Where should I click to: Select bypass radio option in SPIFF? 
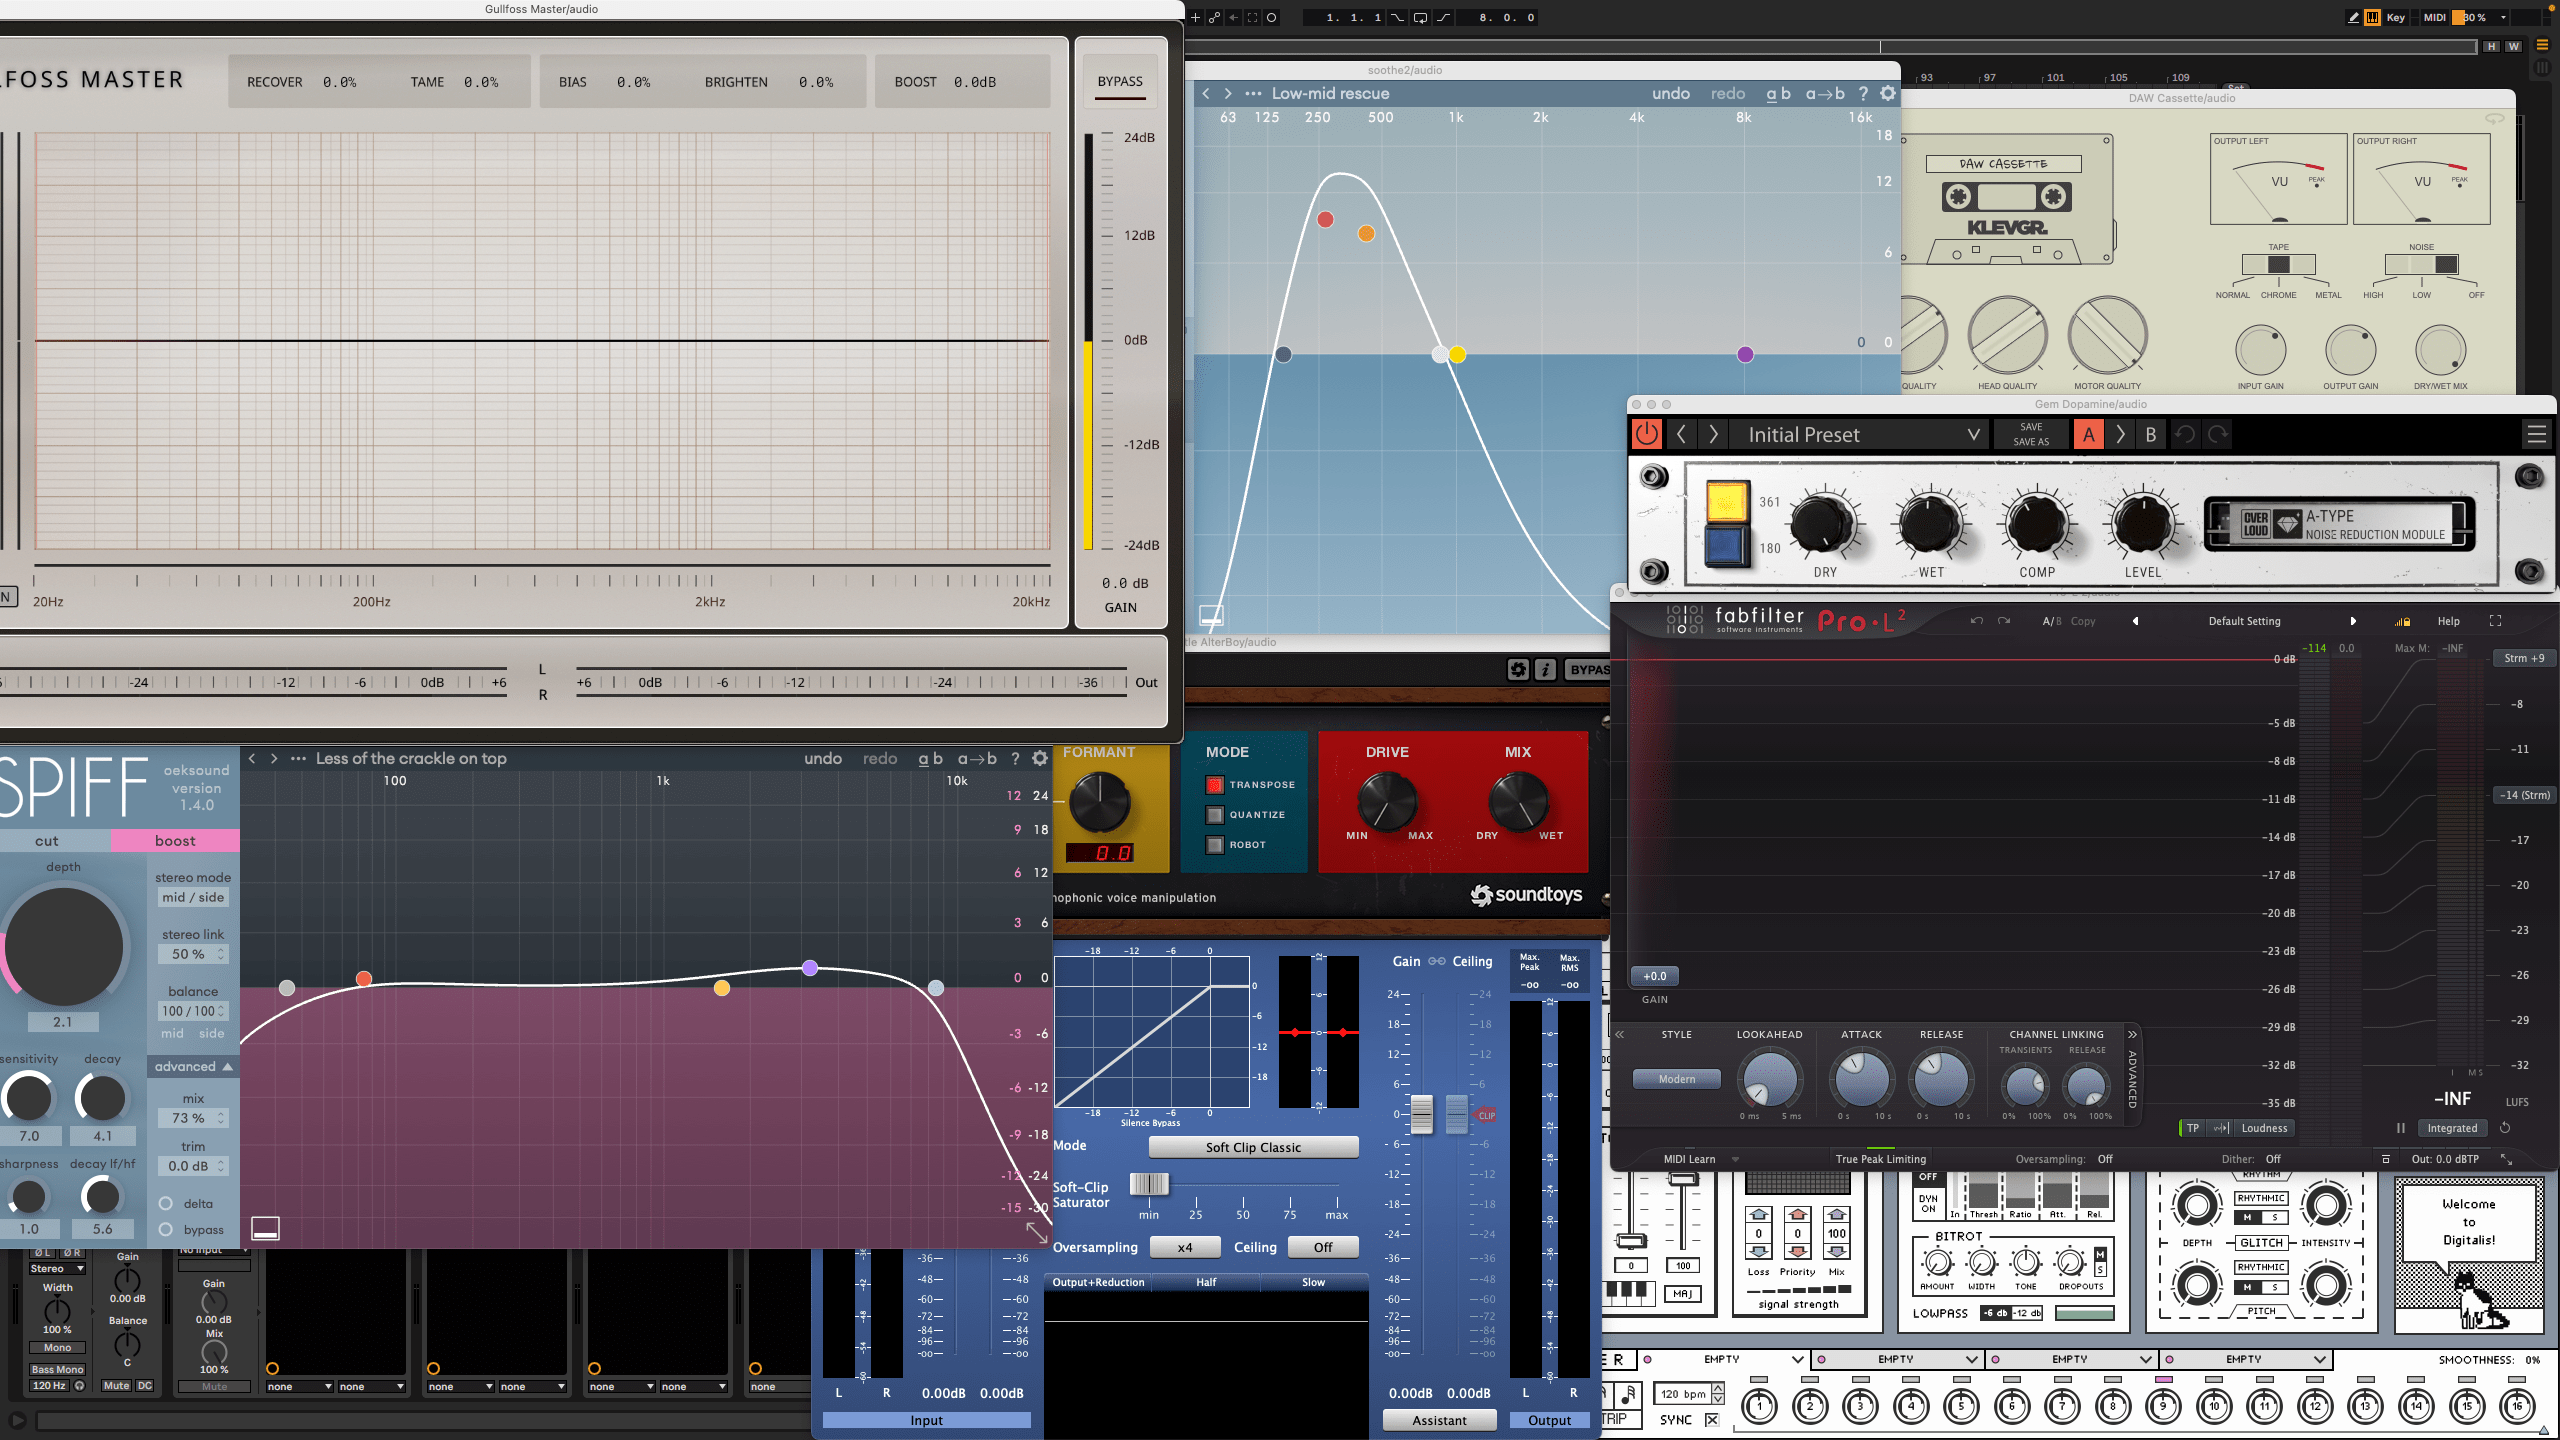166,1229
